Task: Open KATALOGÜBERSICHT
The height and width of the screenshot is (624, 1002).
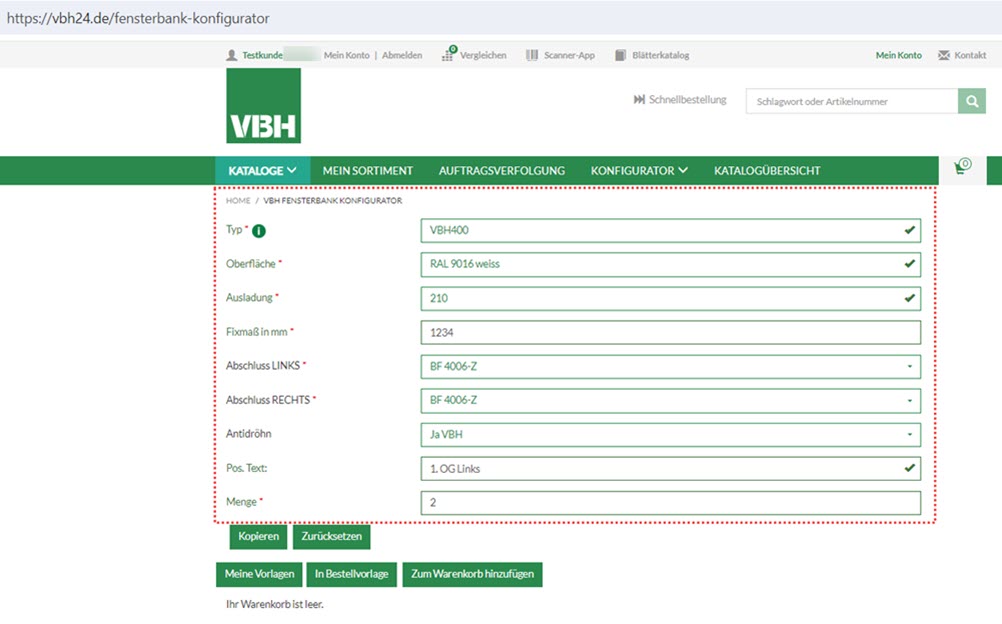Action: pyautogui.click(x=767, y=171)
